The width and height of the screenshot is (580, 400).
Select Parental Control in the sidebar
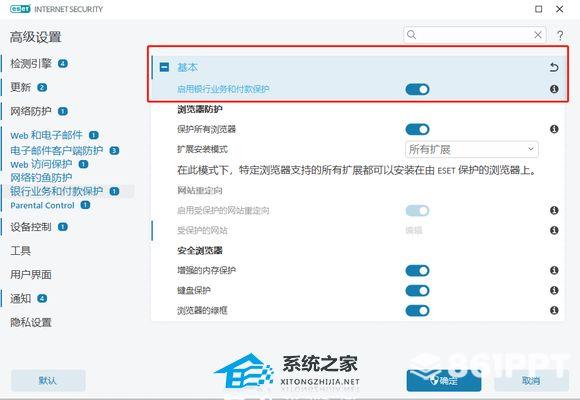click(x=43, y=205)
